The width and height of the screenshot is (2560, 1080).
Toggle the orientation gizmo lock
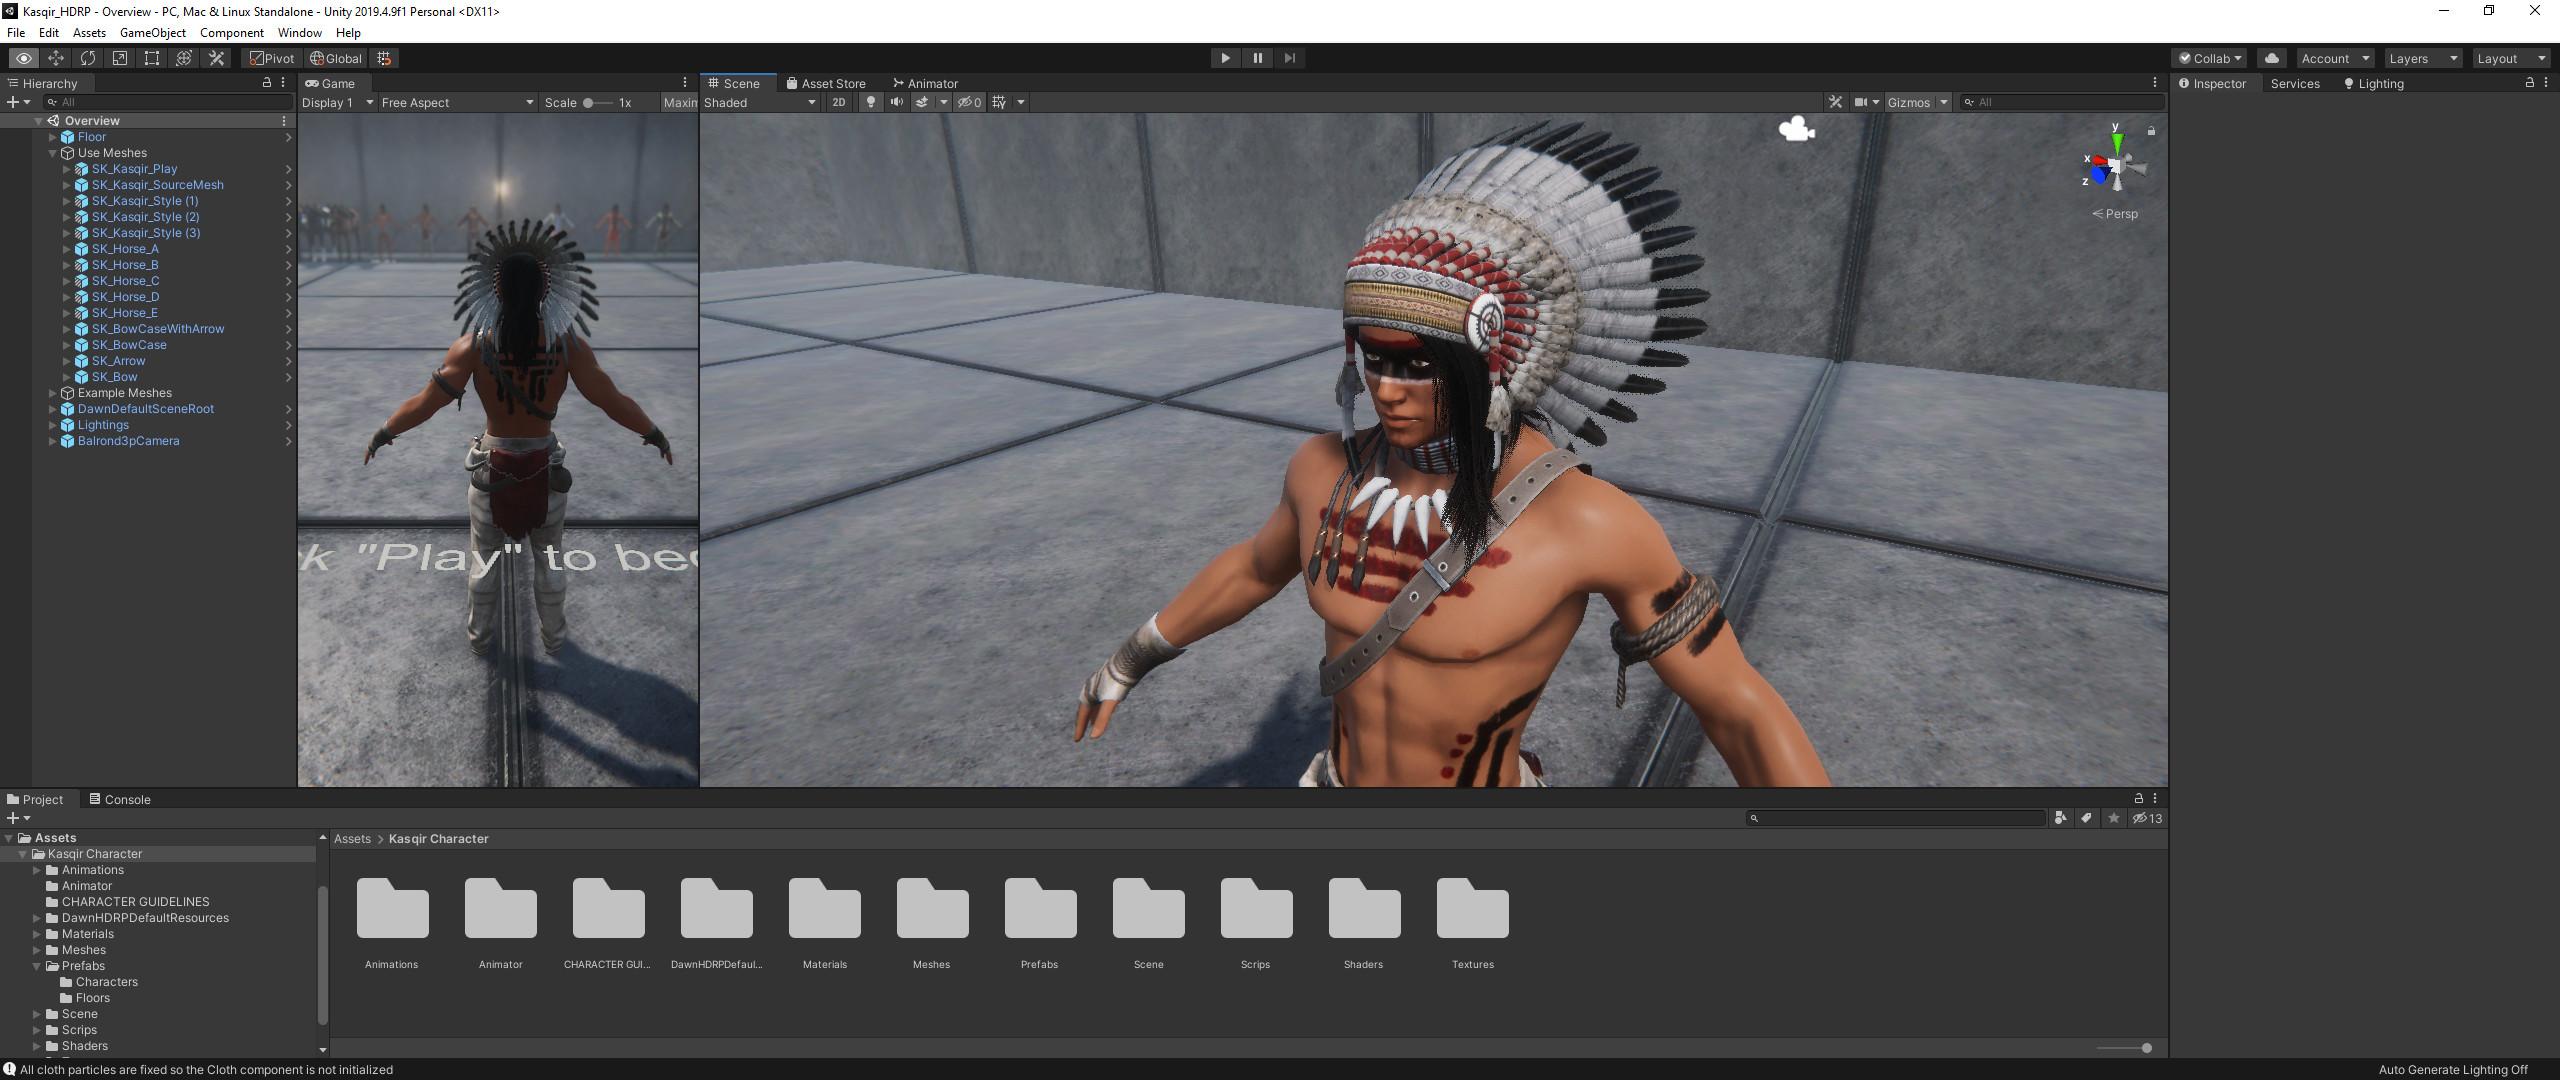[x=2151, y=131]
